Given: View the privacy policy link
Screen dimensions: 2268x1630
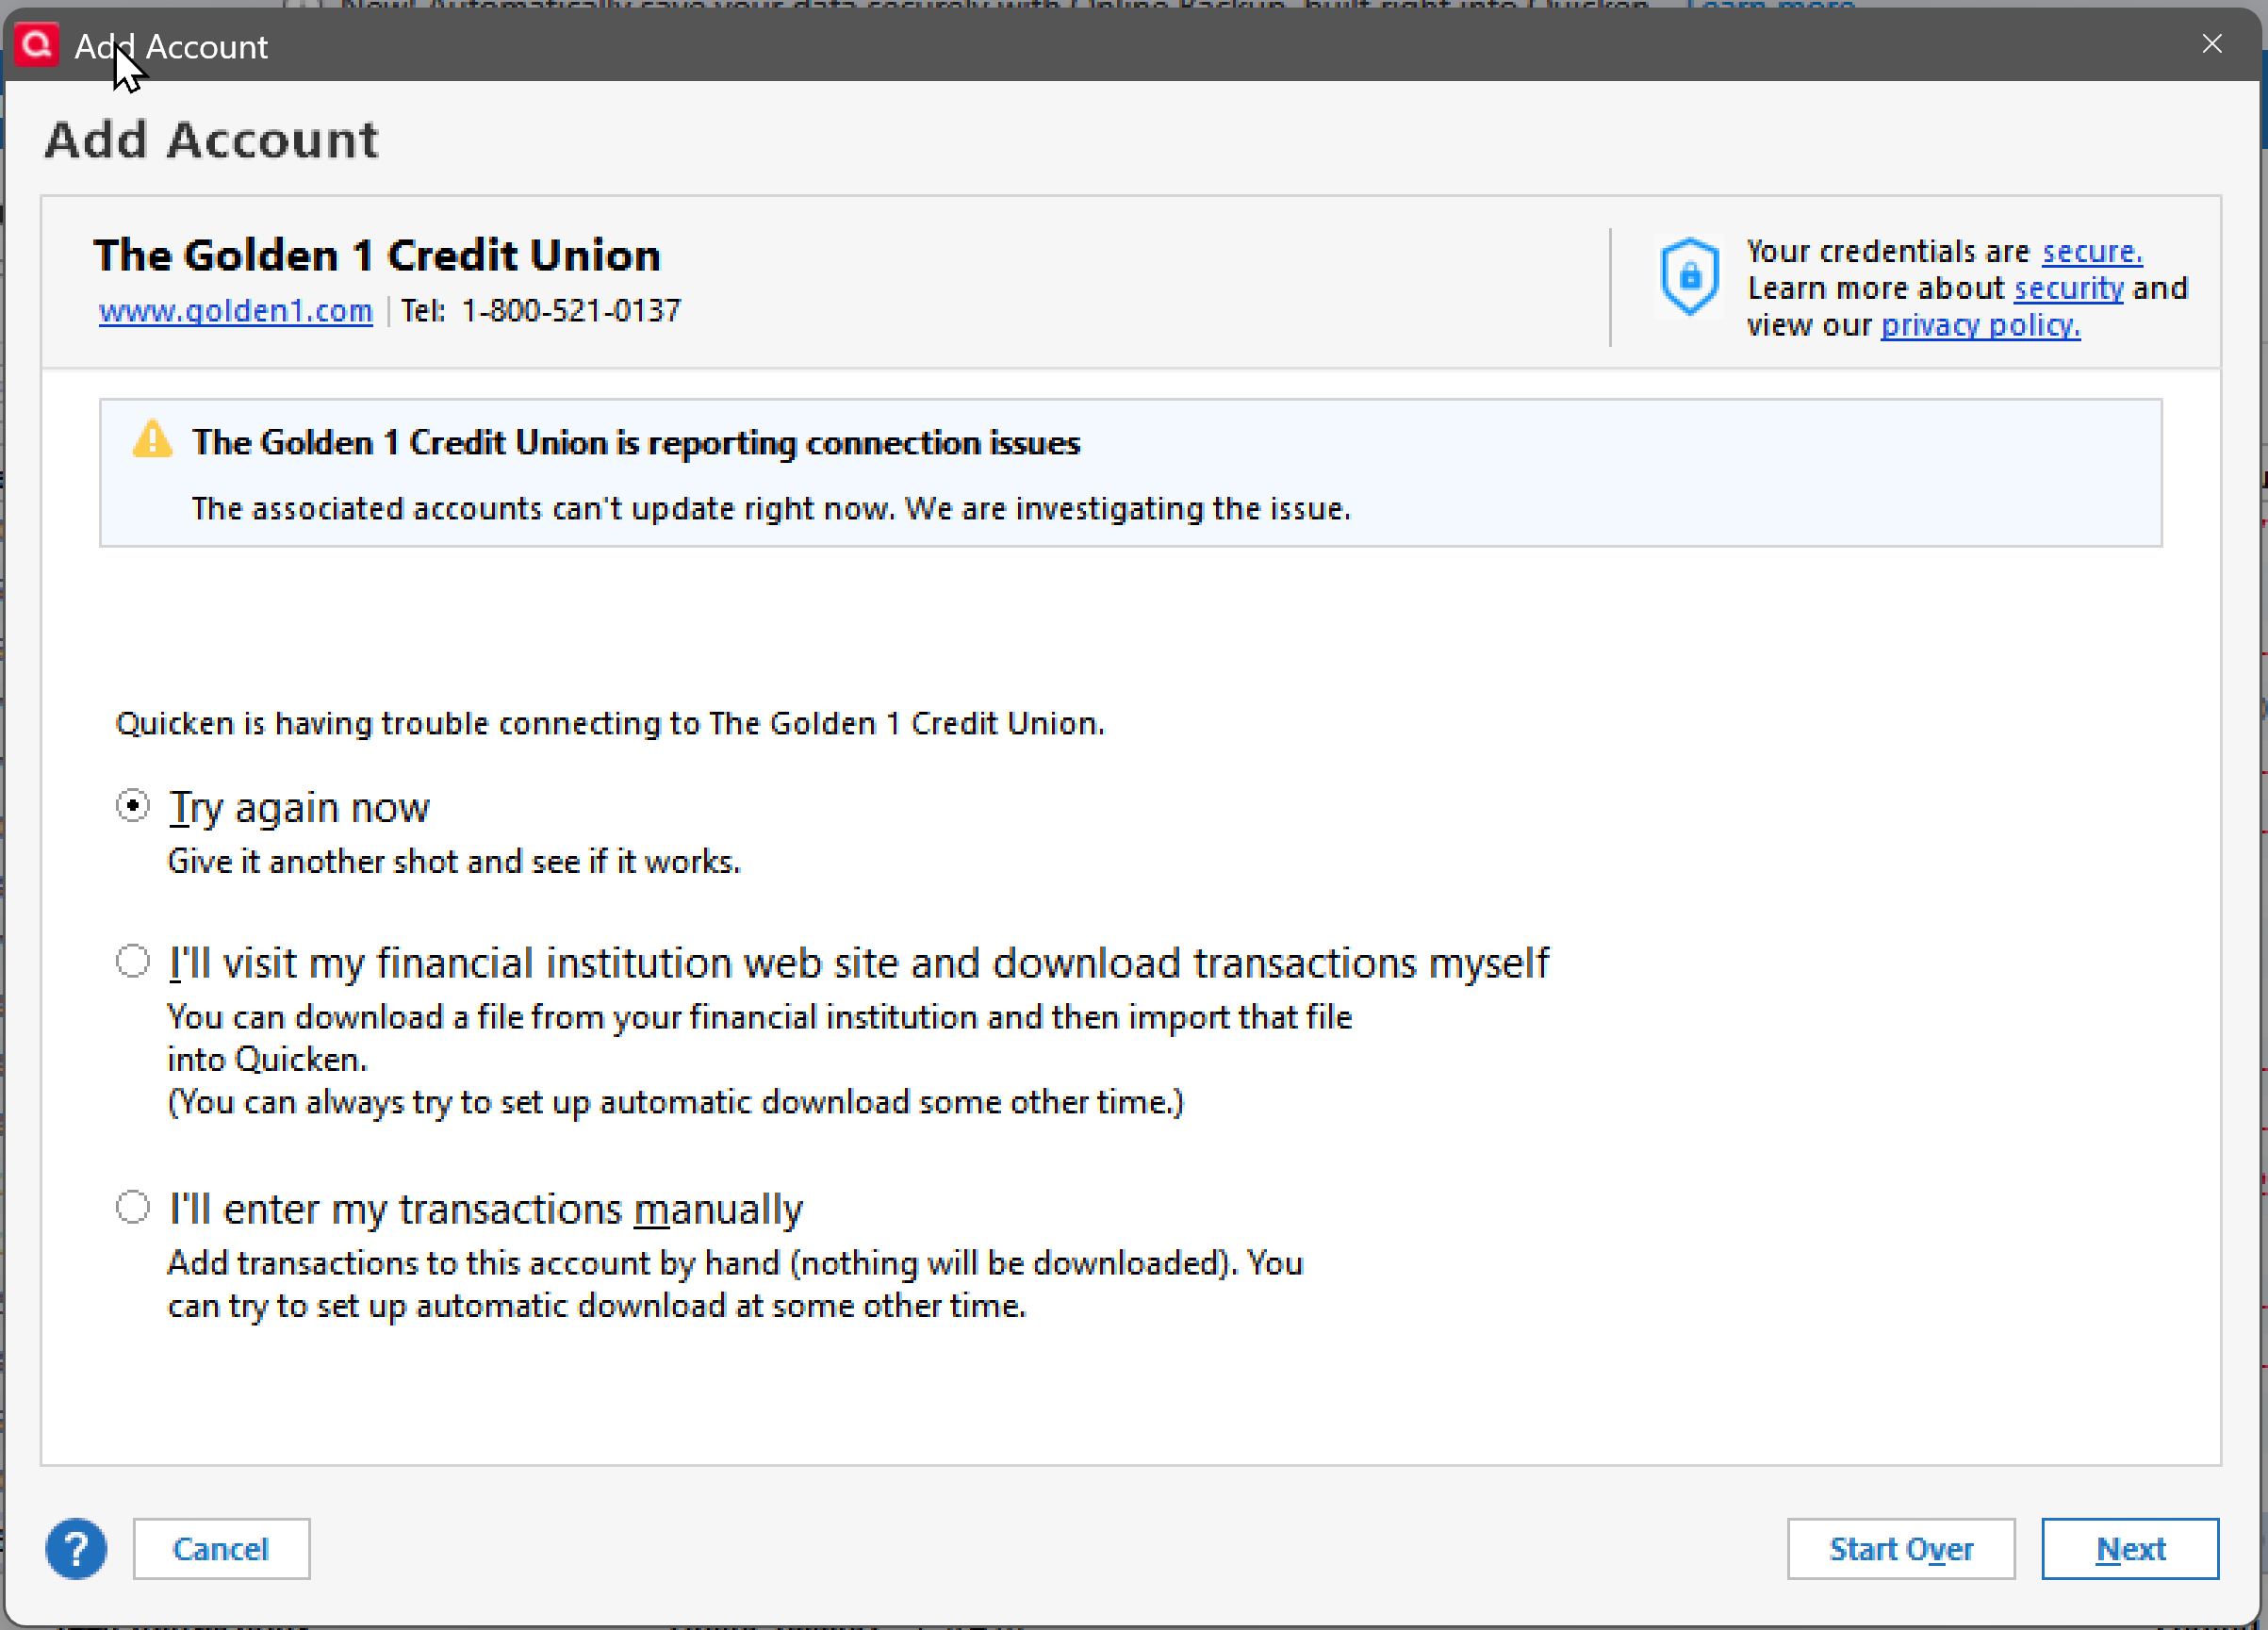Looking at the screenshot, I should (x=1979, y=326).
